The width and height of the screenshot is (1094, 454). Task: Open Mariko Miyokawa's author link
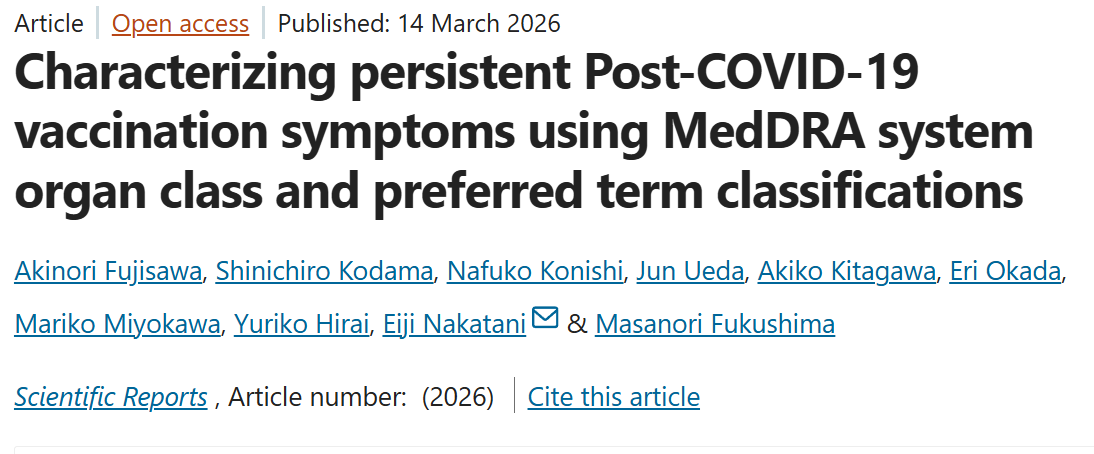pyautogui.click(x=117, y=324)
